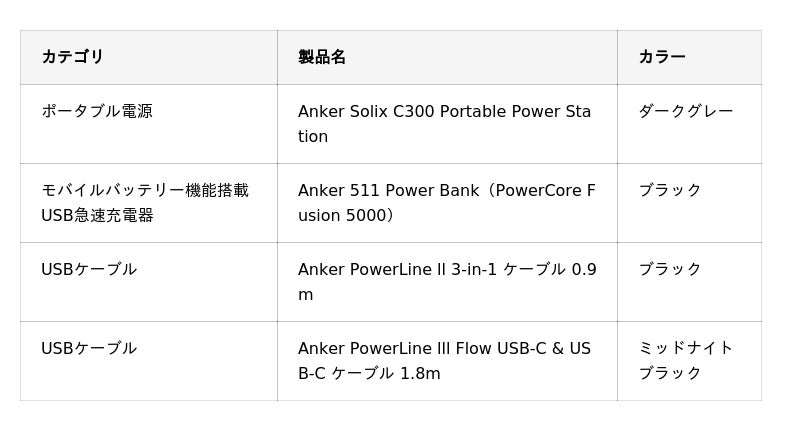
Task: Select the USB急速充電器 text line
Action: pyautogui.click(x=97, y=215)
